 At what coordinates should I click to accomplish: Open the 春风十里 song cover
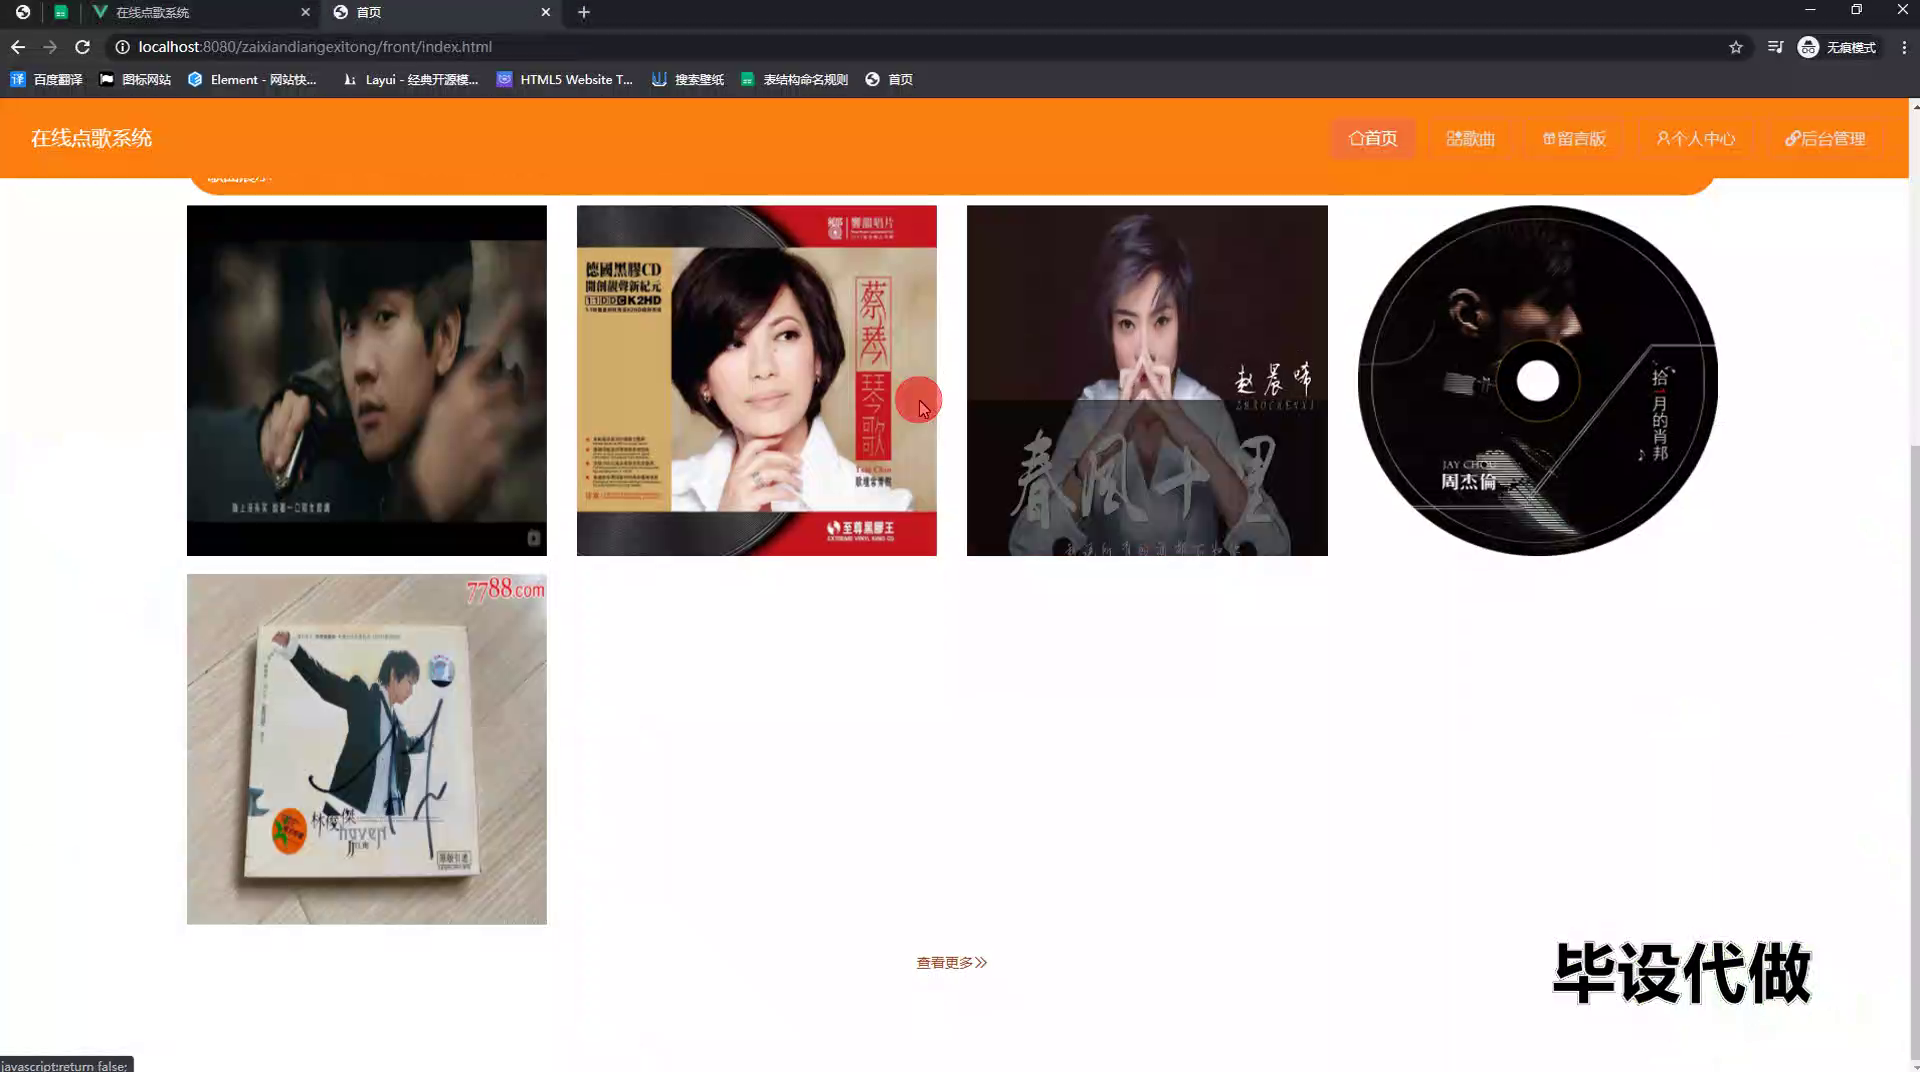[x=1147, y=380]
